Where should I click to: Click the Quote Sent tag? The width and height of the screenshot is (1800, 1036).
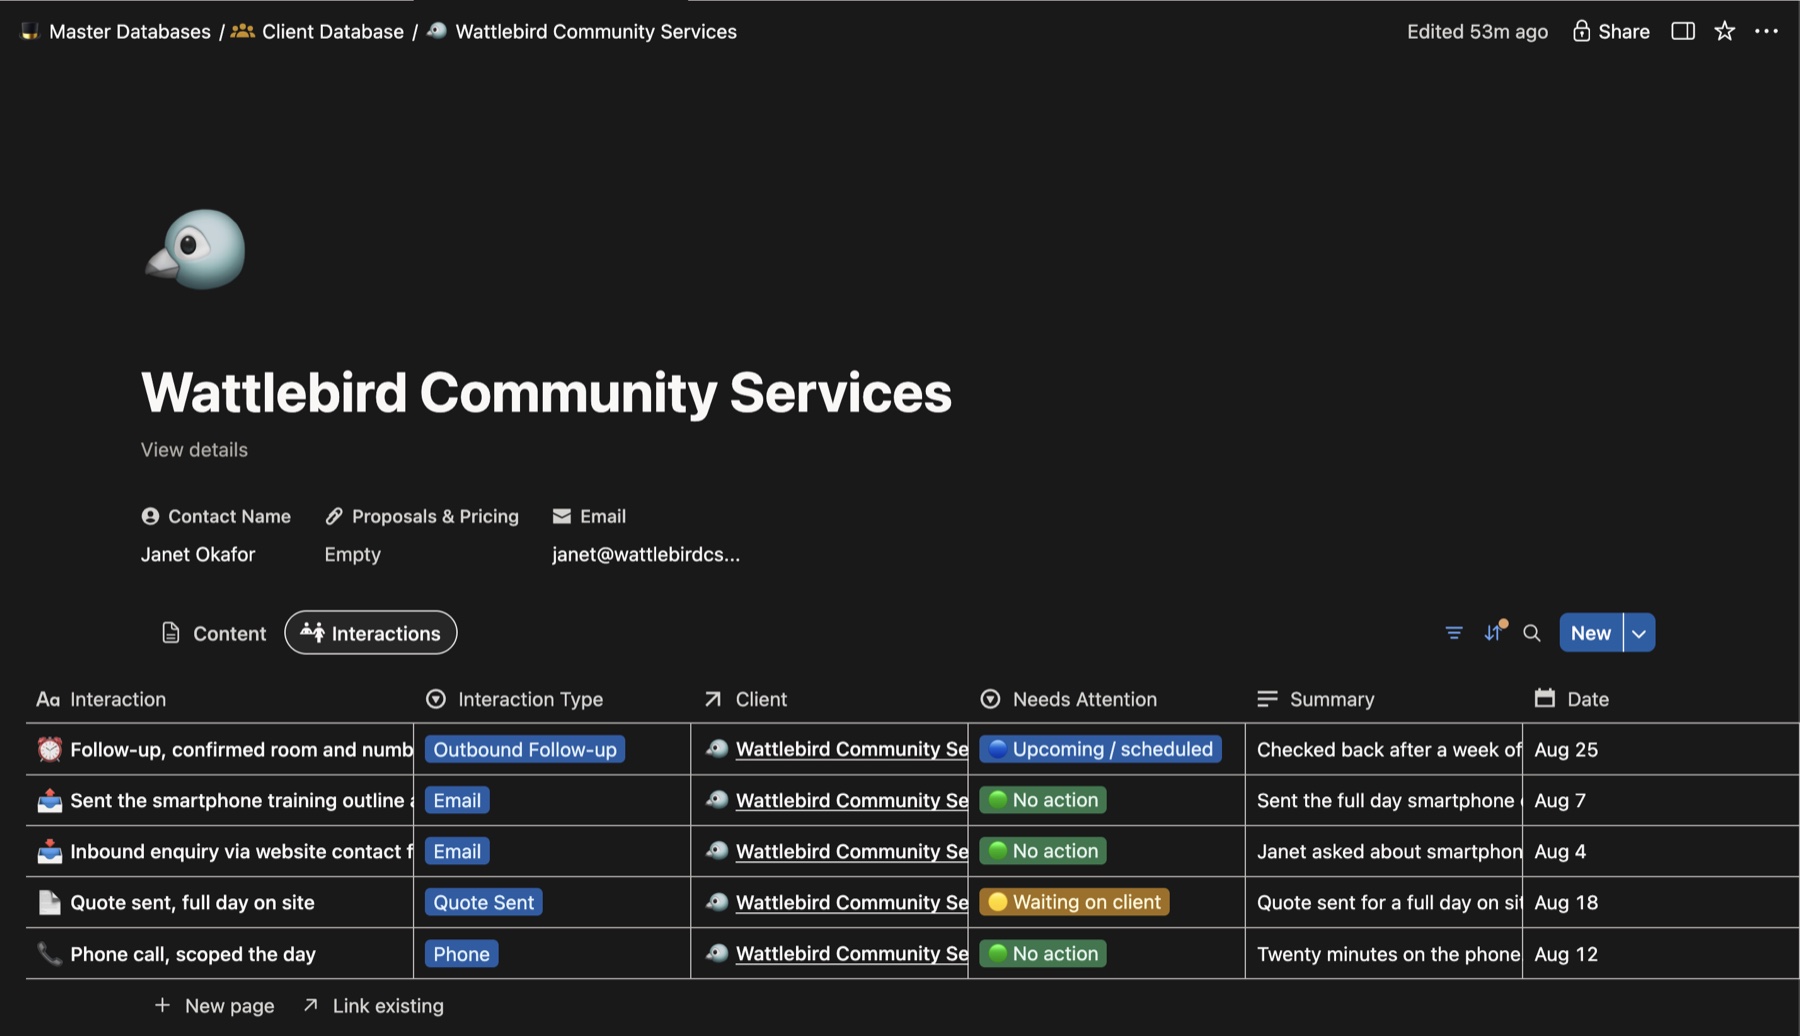(x=484, y=902)
